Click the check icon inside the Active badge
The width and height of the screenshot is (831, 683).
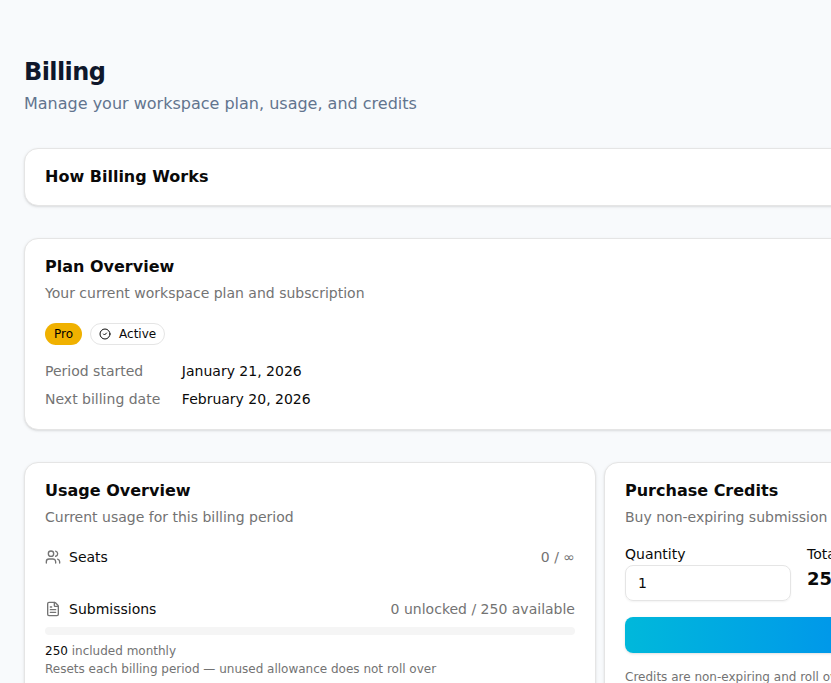click(105, 333)
